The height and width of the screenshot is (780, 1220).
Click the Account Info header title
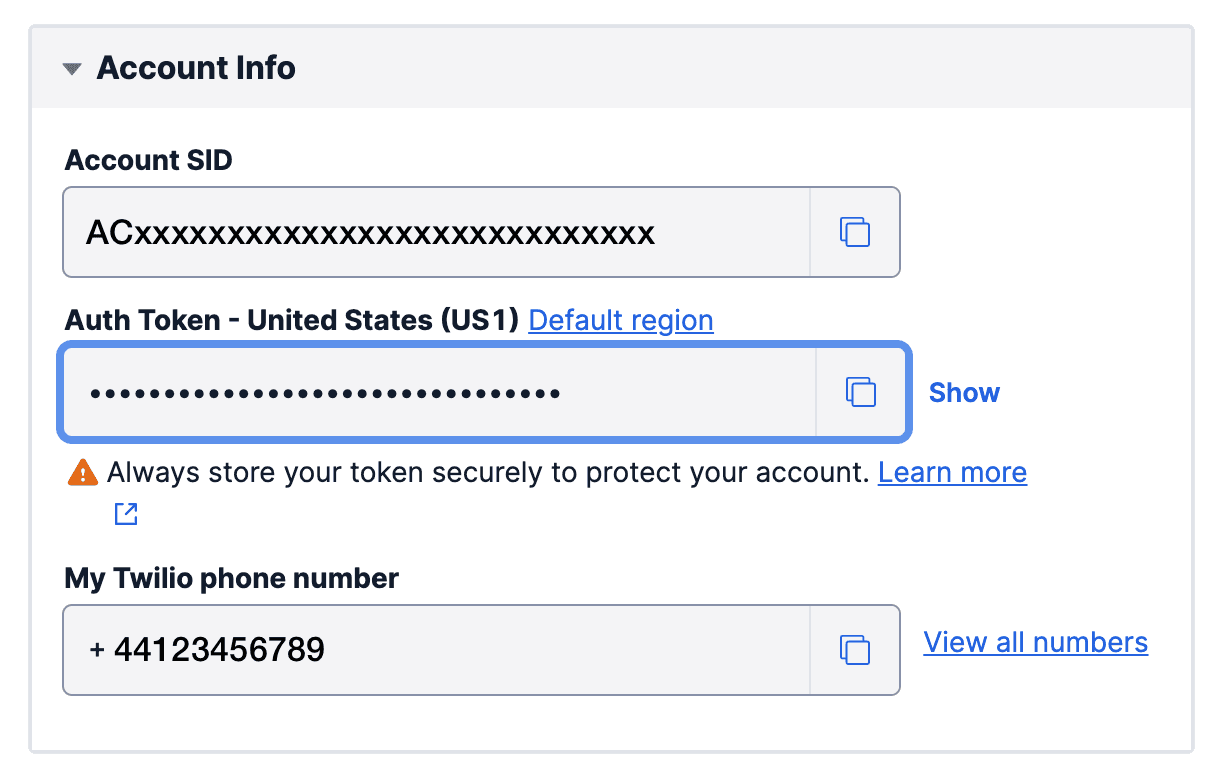tap(196, 67)
